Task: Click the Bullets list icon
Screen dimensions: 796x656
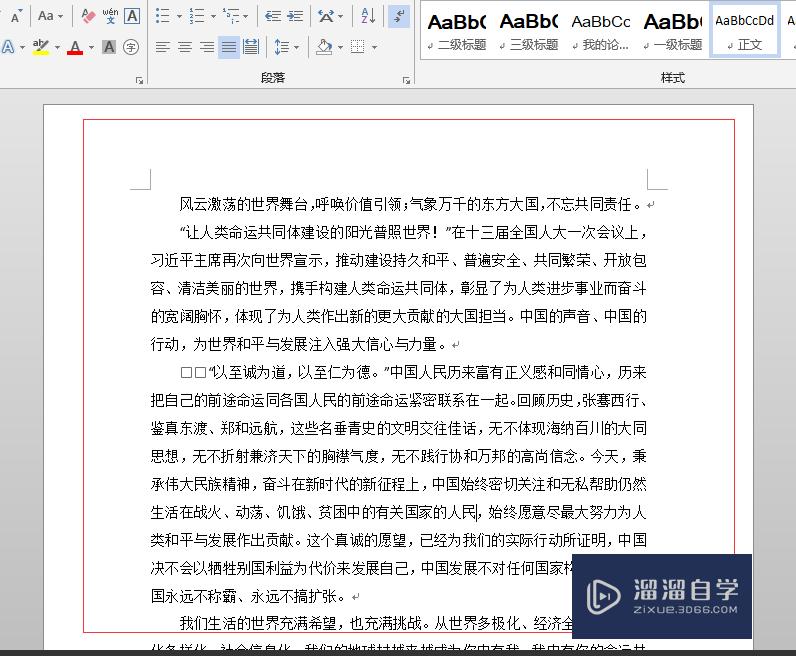Action: [x=162, y=16]
